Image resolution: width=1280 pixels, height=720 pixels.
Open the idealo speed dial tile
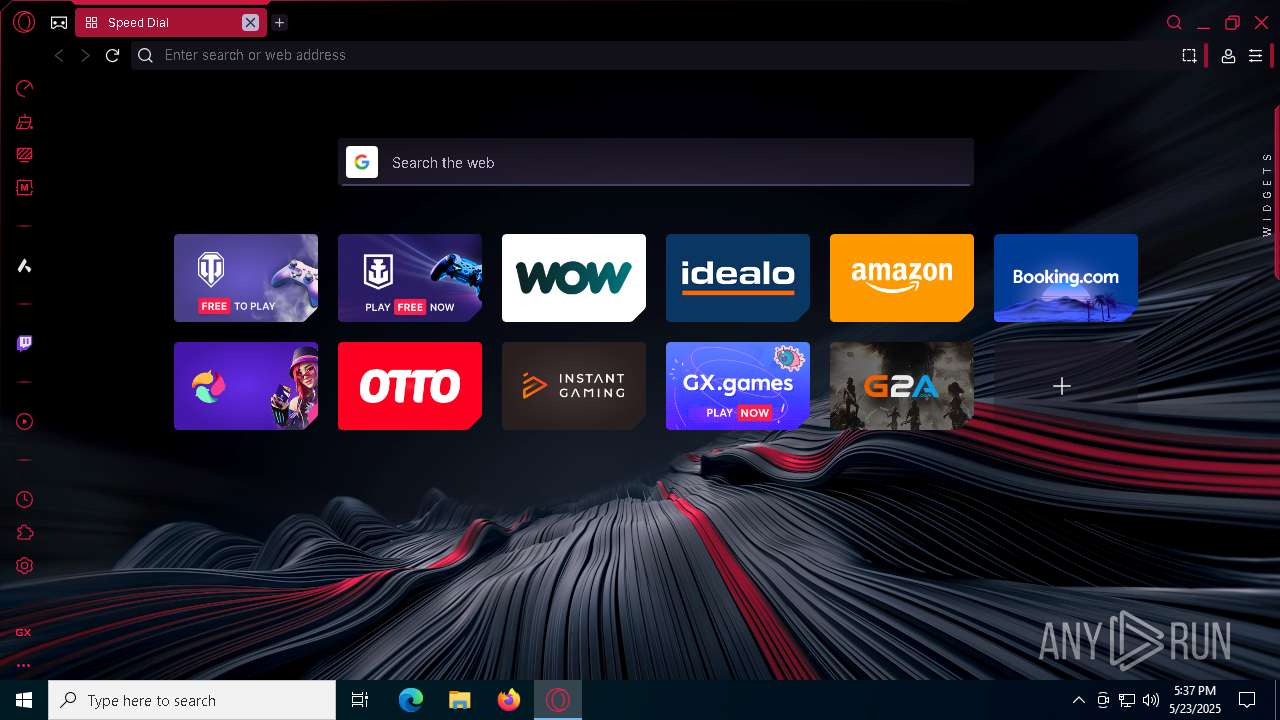point(738,278)
